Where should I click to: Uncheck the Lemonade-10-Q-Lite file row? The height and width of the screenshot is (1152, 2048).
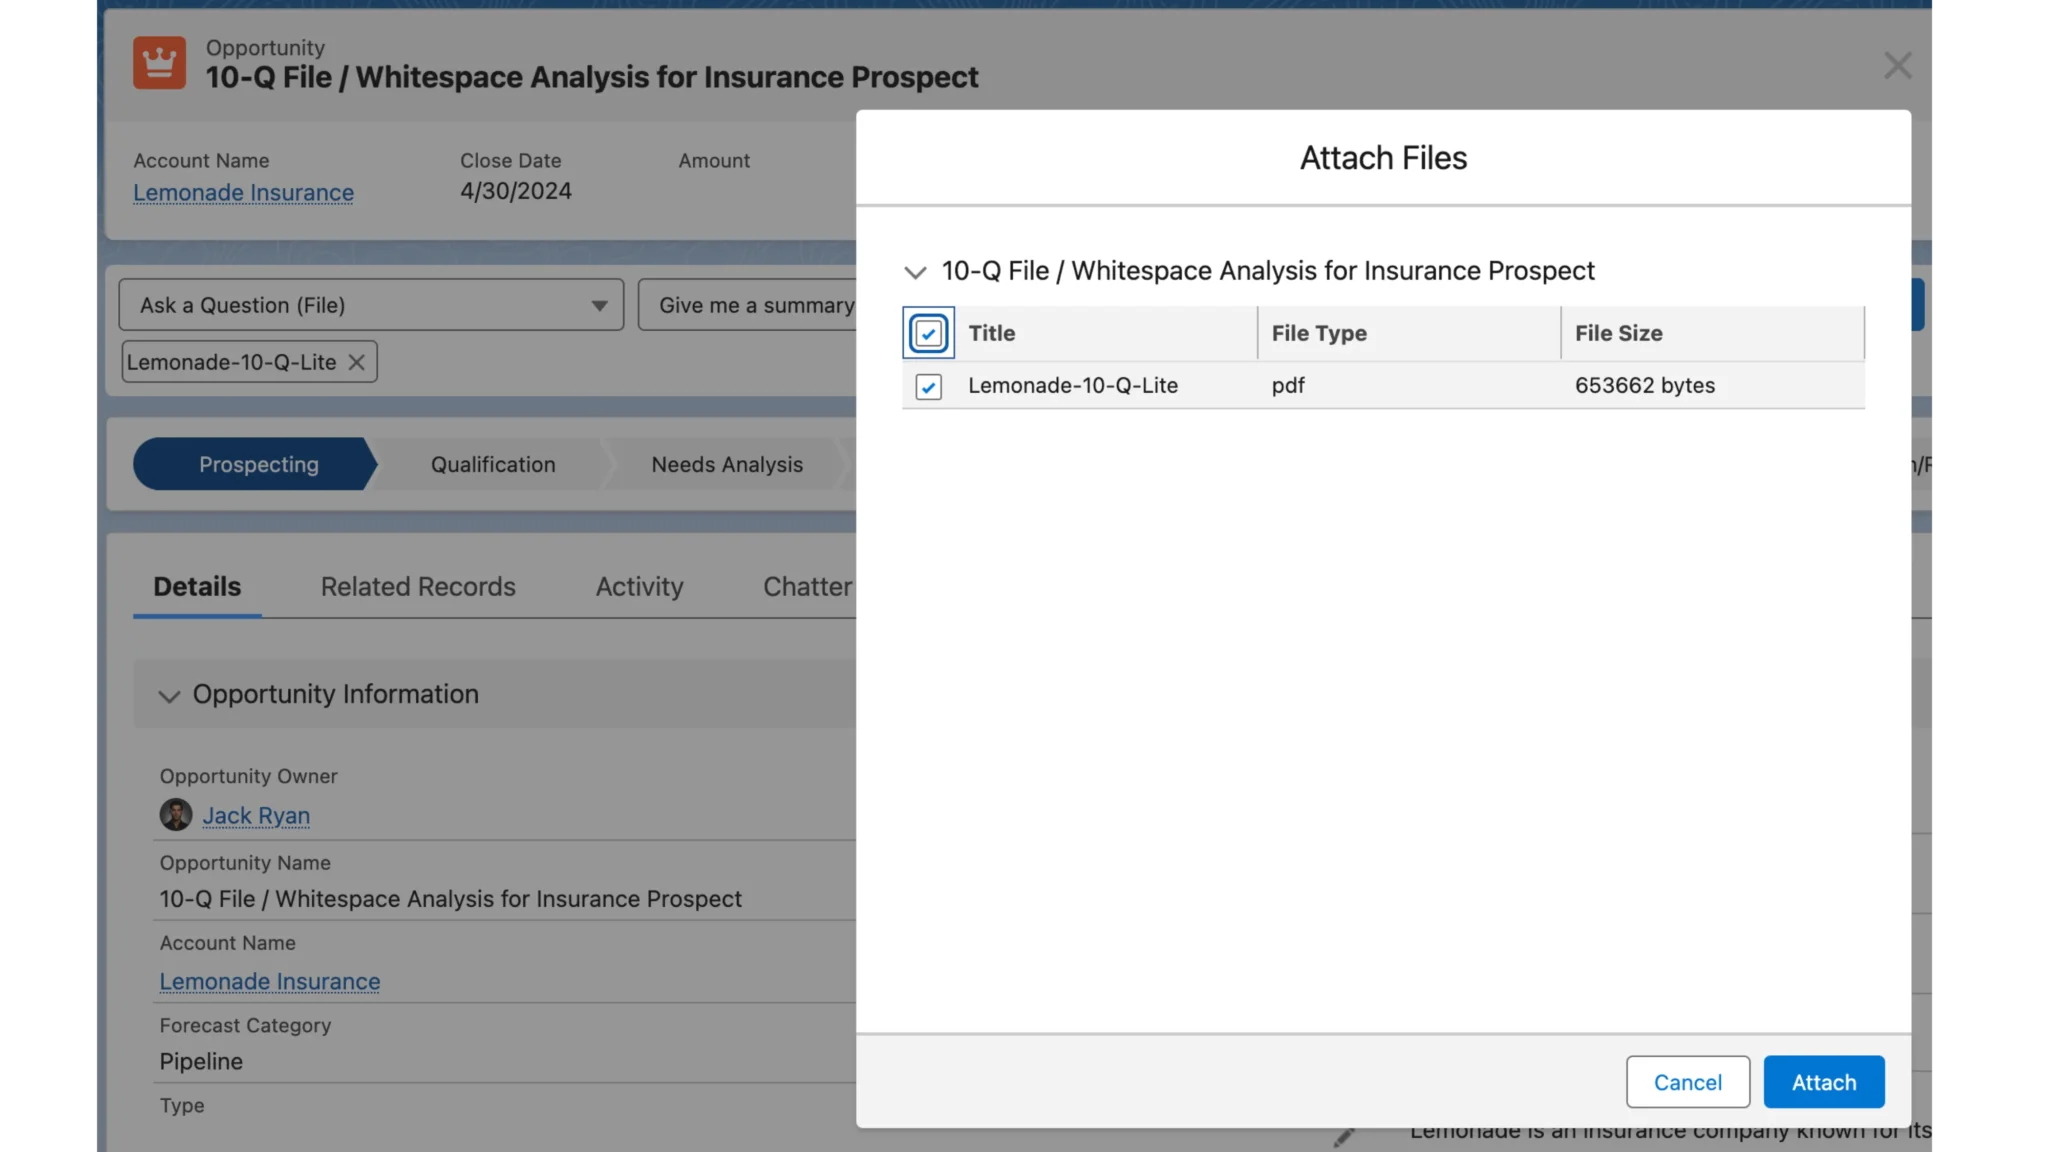927,386
